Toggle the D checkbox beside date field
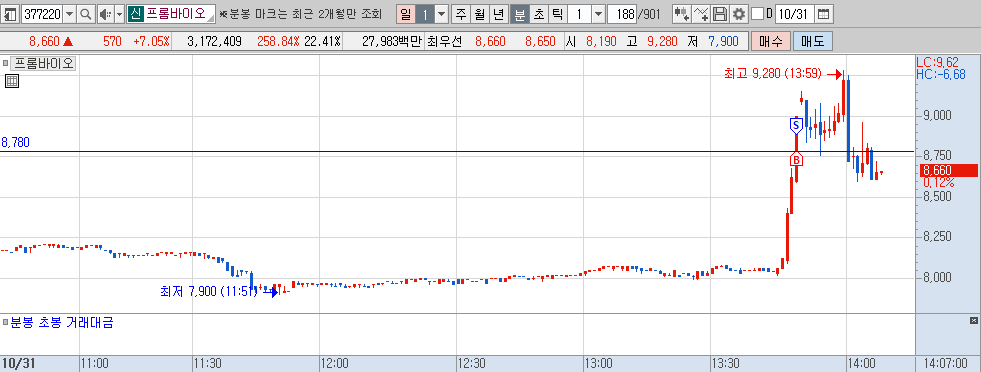 coord(757,14)
